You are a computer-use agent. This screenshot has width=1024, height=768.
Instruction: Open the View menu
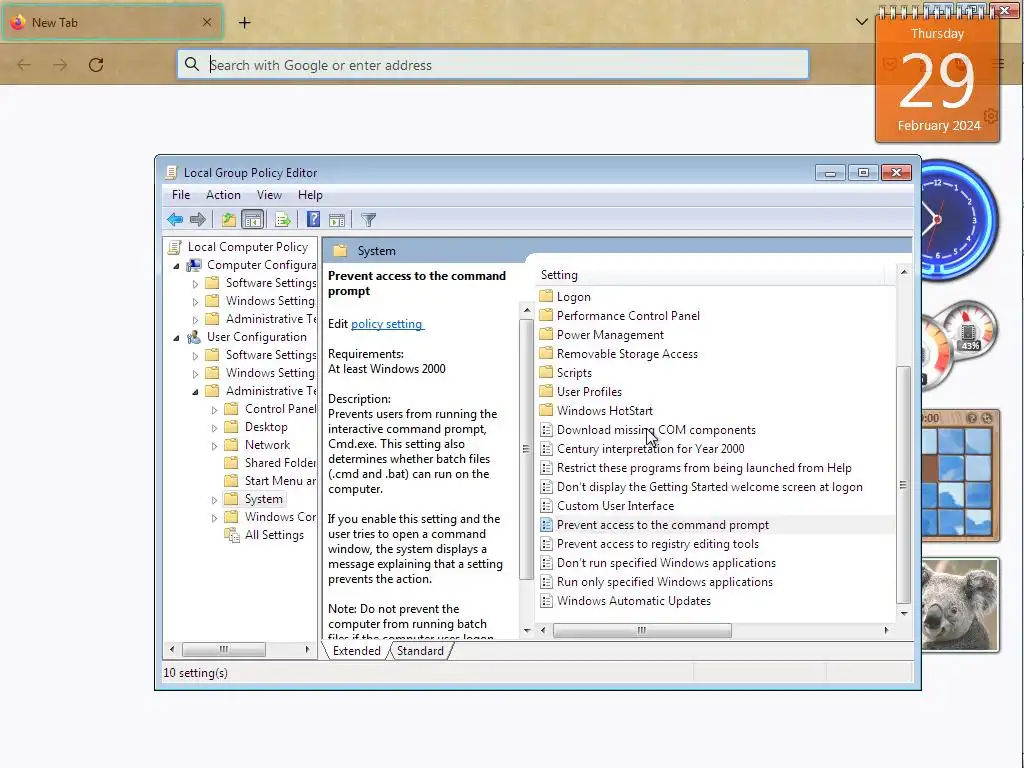coord(269,195)
